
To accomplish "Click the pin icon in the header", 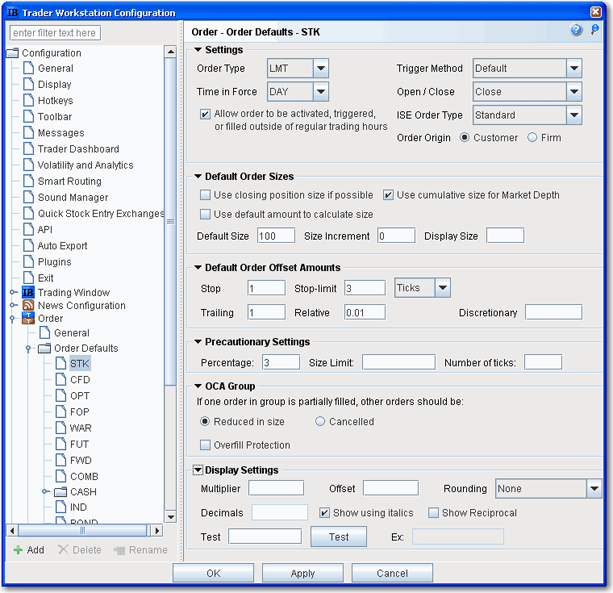I will click(x=595, y=30).
